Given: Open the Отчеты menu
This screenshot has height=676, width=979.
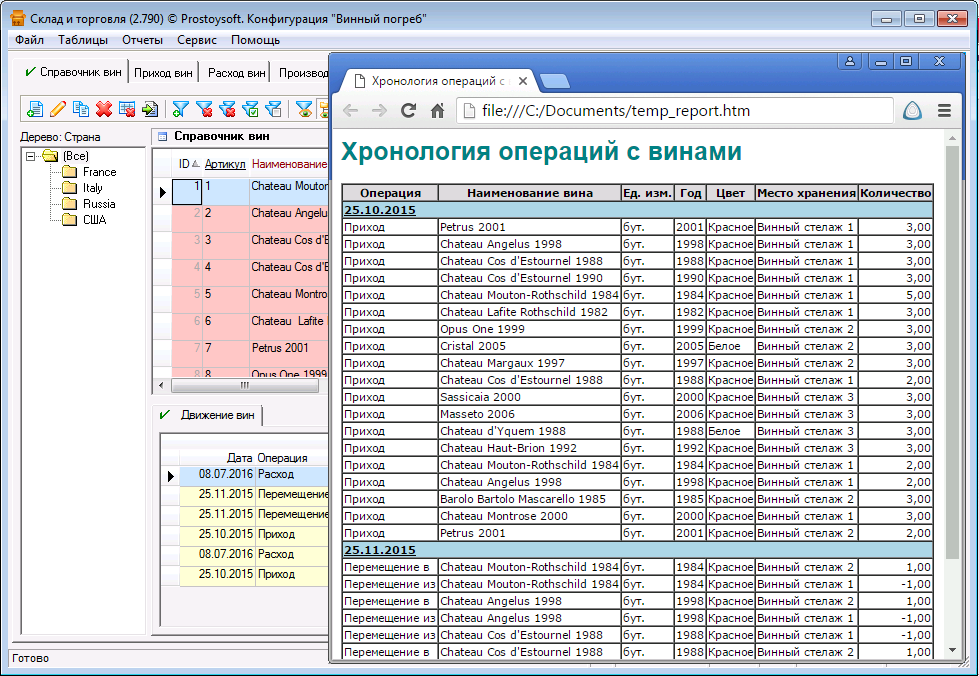Looking at the screenshot, I should coord(142,40).
